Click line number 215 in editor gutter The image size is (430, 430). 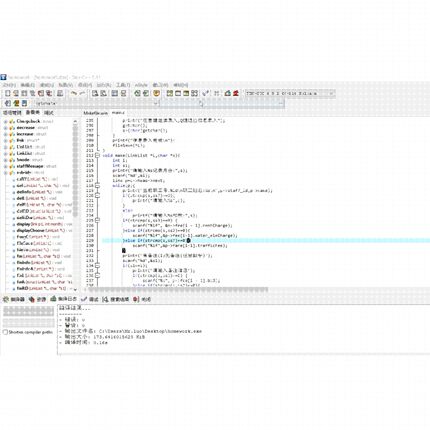[90, 170]
